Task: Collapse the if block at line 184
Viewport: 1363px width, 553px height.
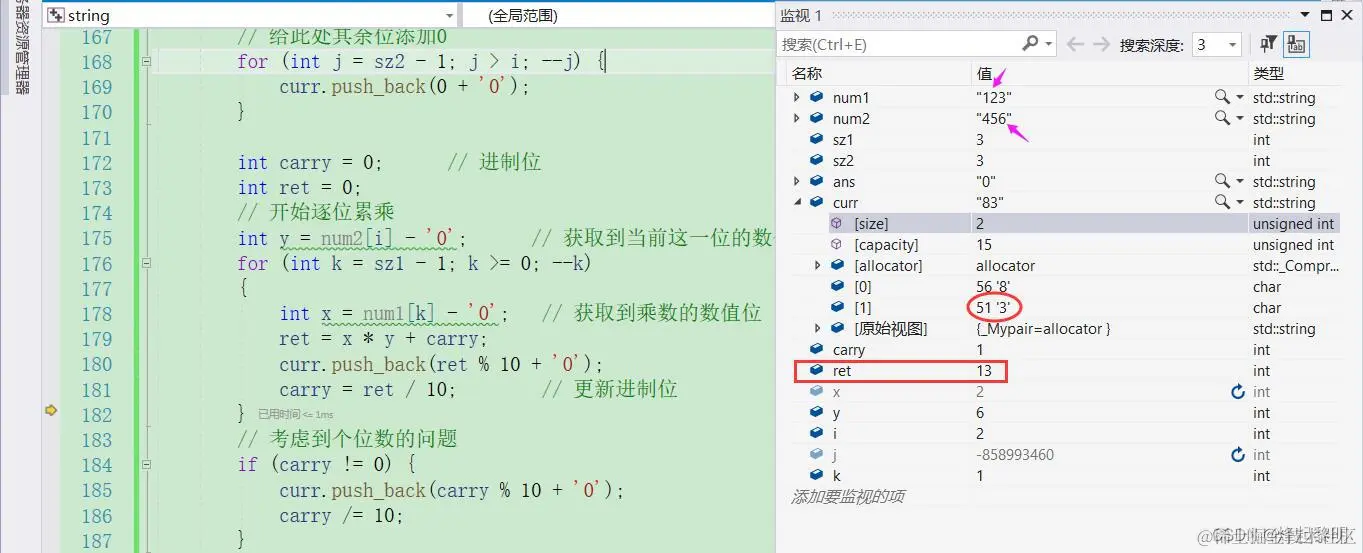Action: click(146, 465)
